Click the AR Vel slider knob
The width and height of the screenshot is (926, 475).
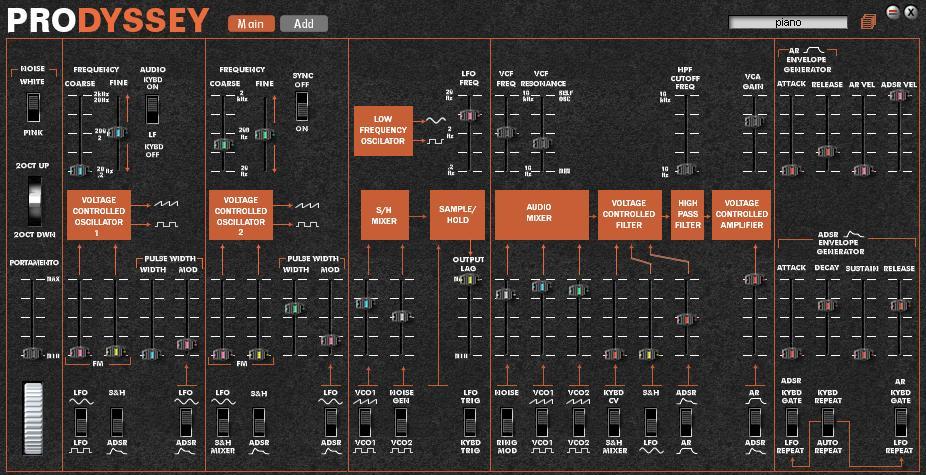(x=863, y=171)
